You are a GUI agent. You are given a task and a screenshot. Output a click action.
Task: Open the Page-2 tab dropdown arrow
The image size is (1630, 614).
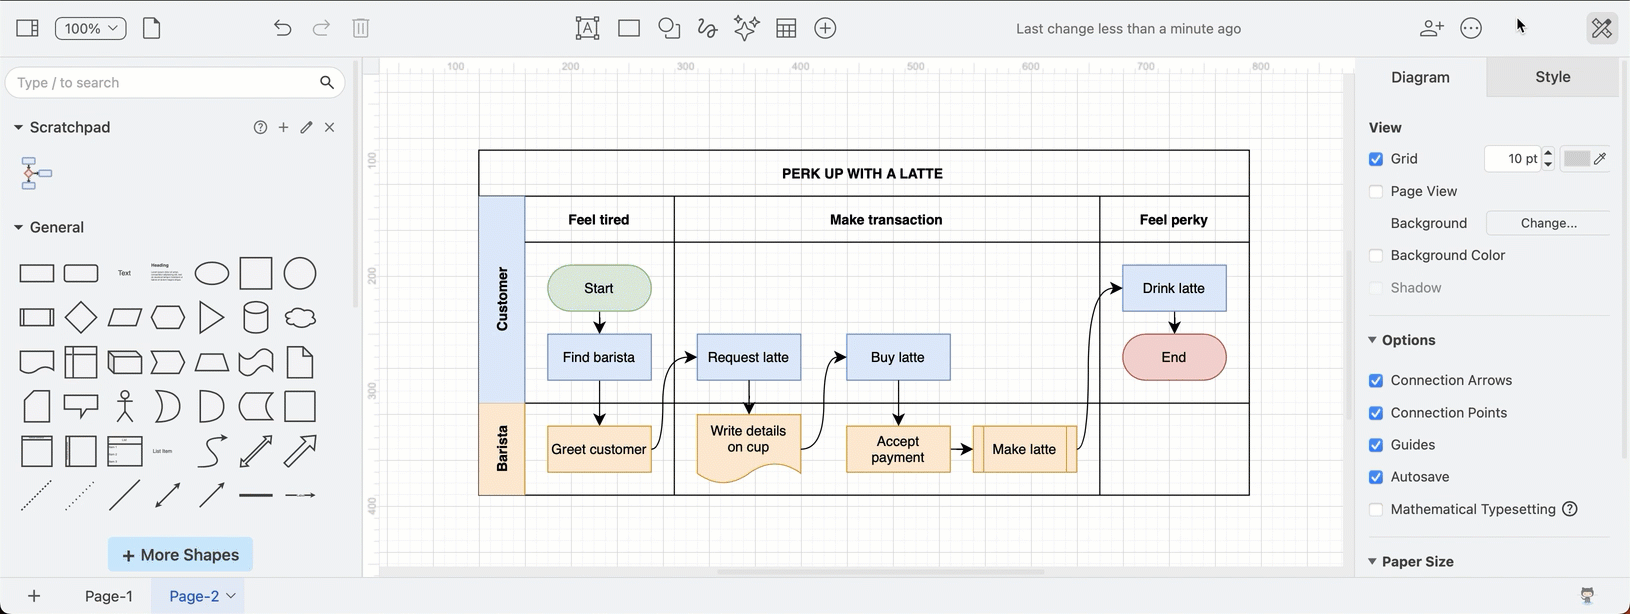(231, 596)
